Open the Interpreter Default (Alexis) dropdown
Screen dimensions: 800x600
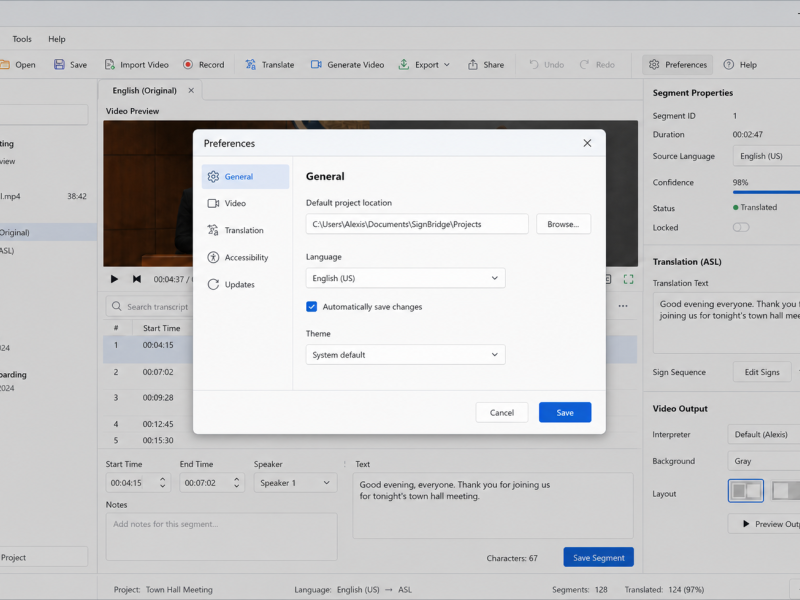point(764,434)
